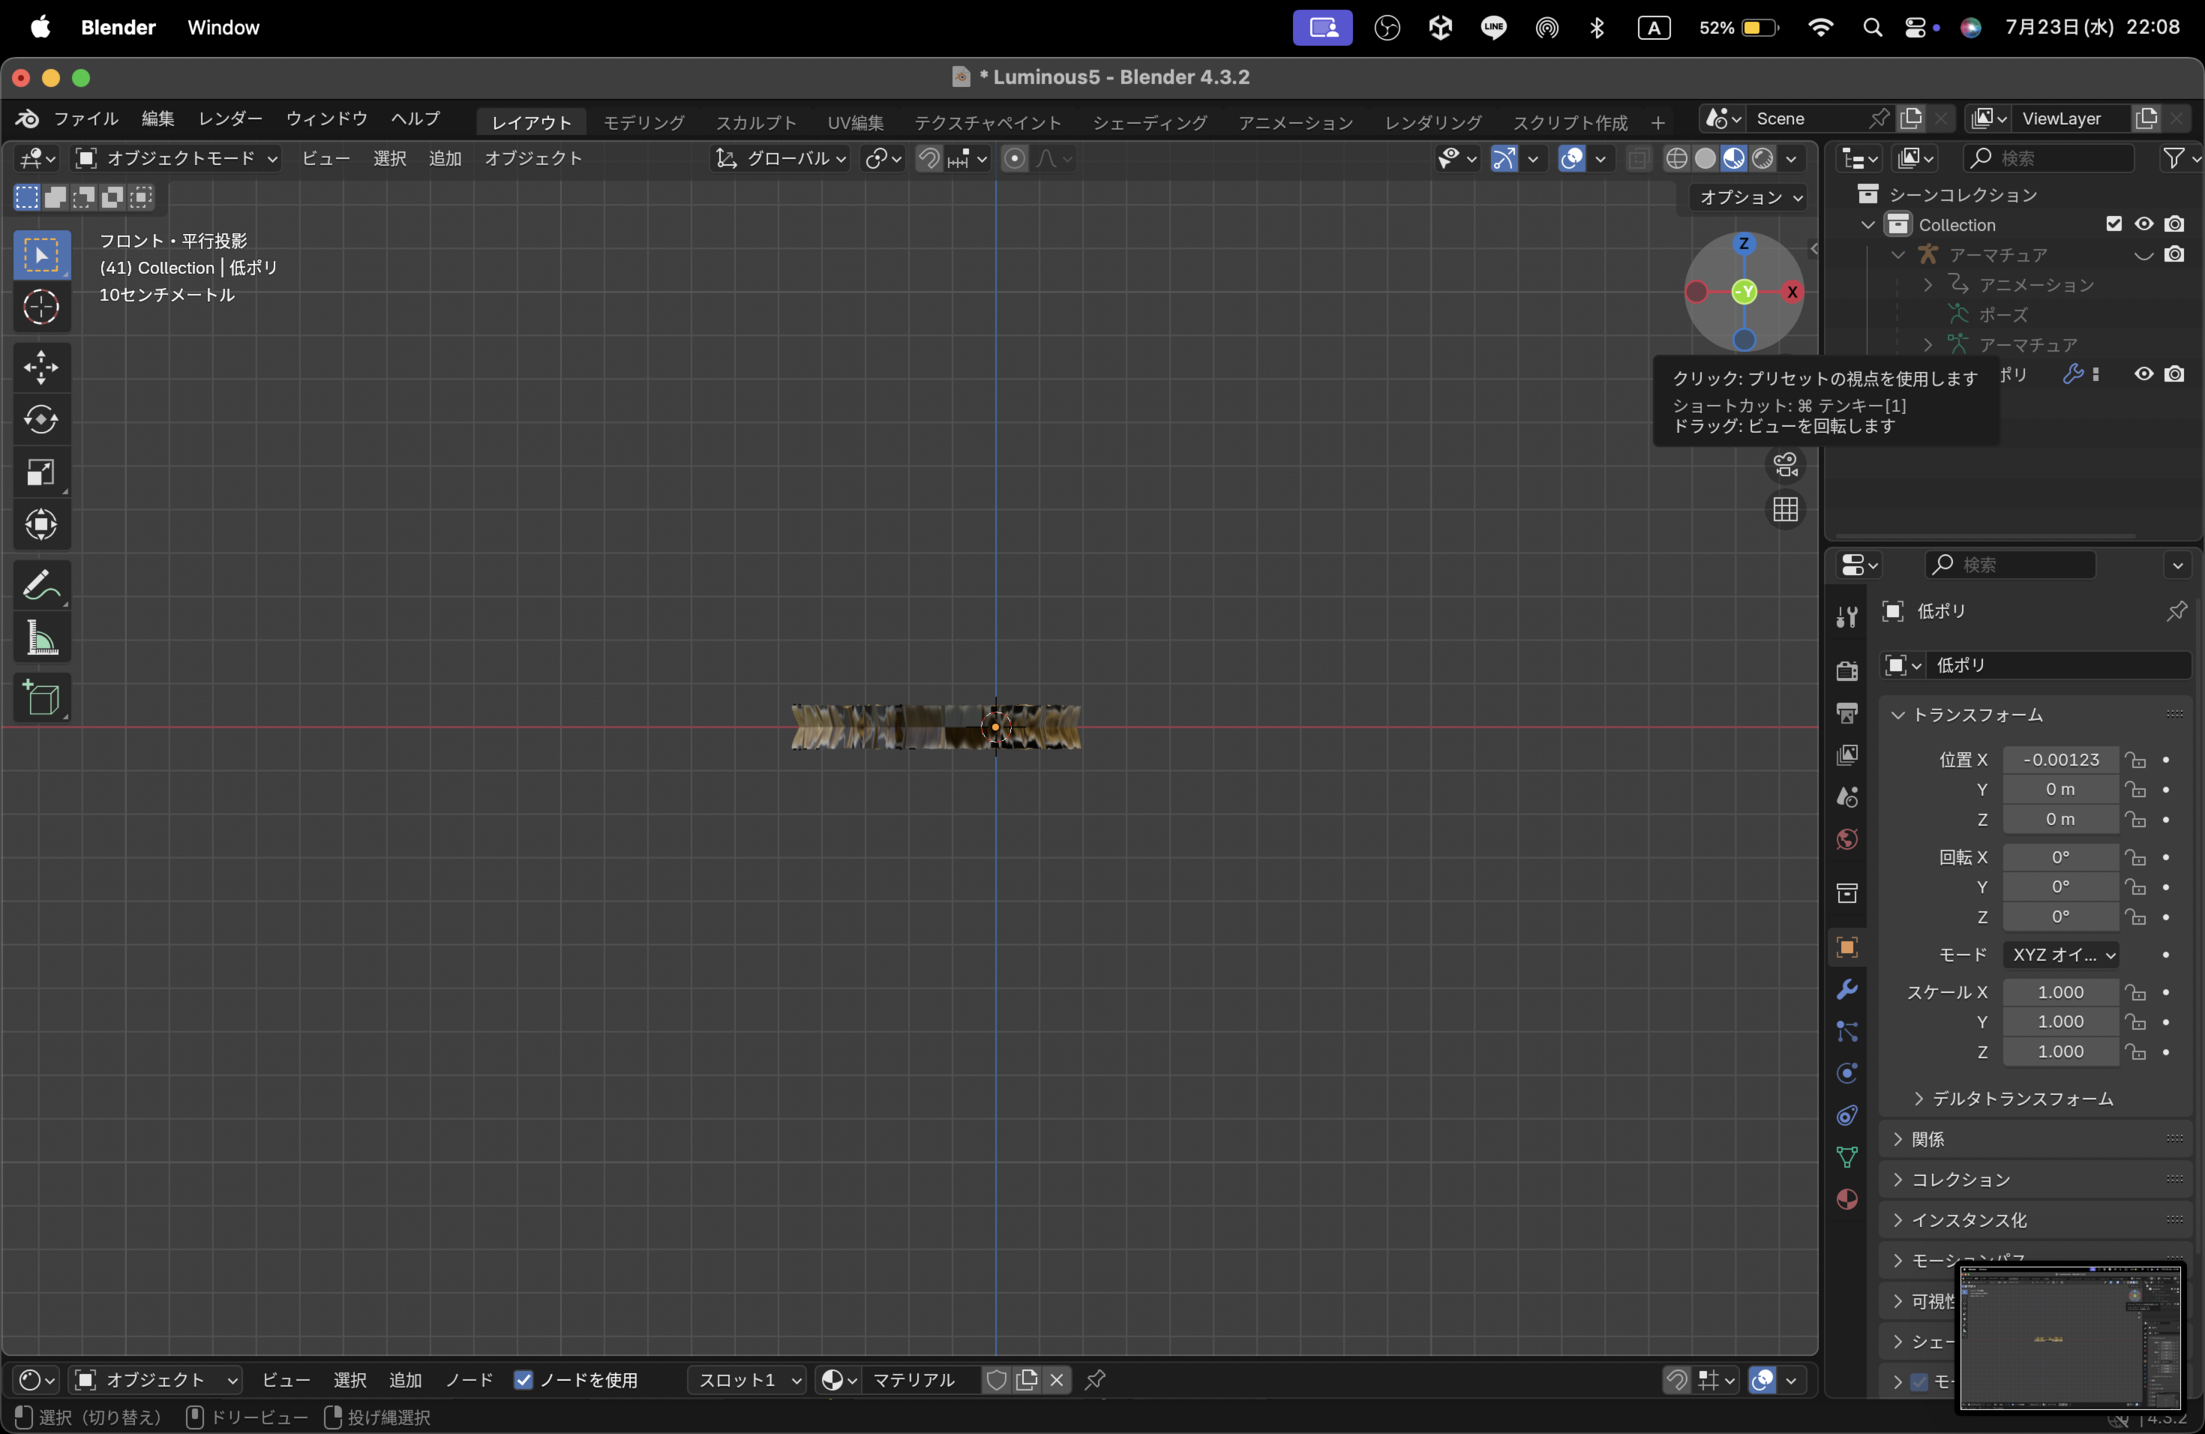Screen dimensions: 2205x1434
Task: Open Modifier Properties with the wrench icon
Action: coord(1846,989)
